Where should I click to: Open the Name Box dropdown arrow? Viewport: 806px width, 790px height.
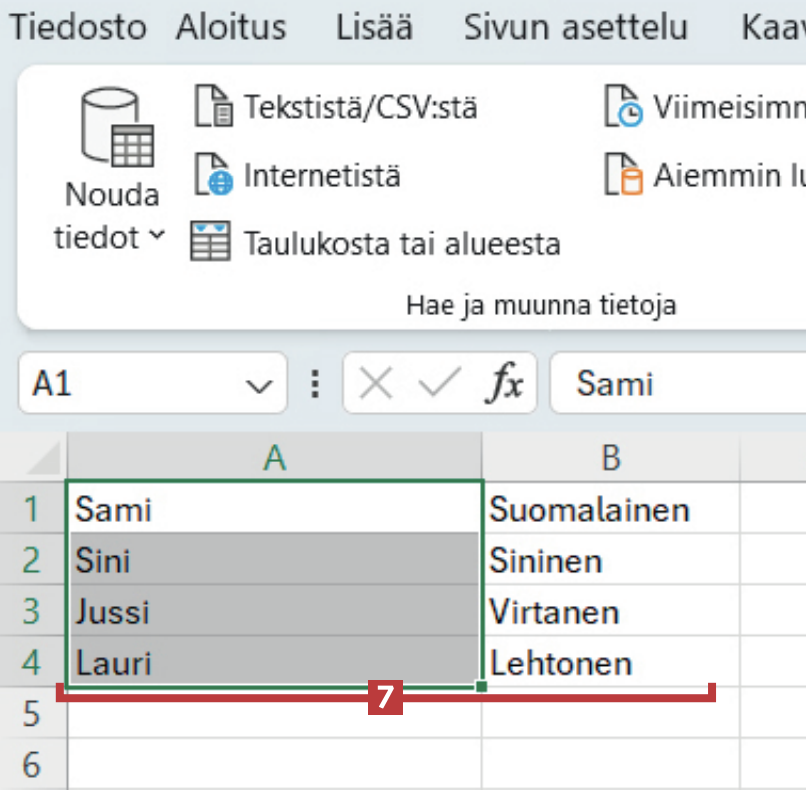click(x=259, y=385)
